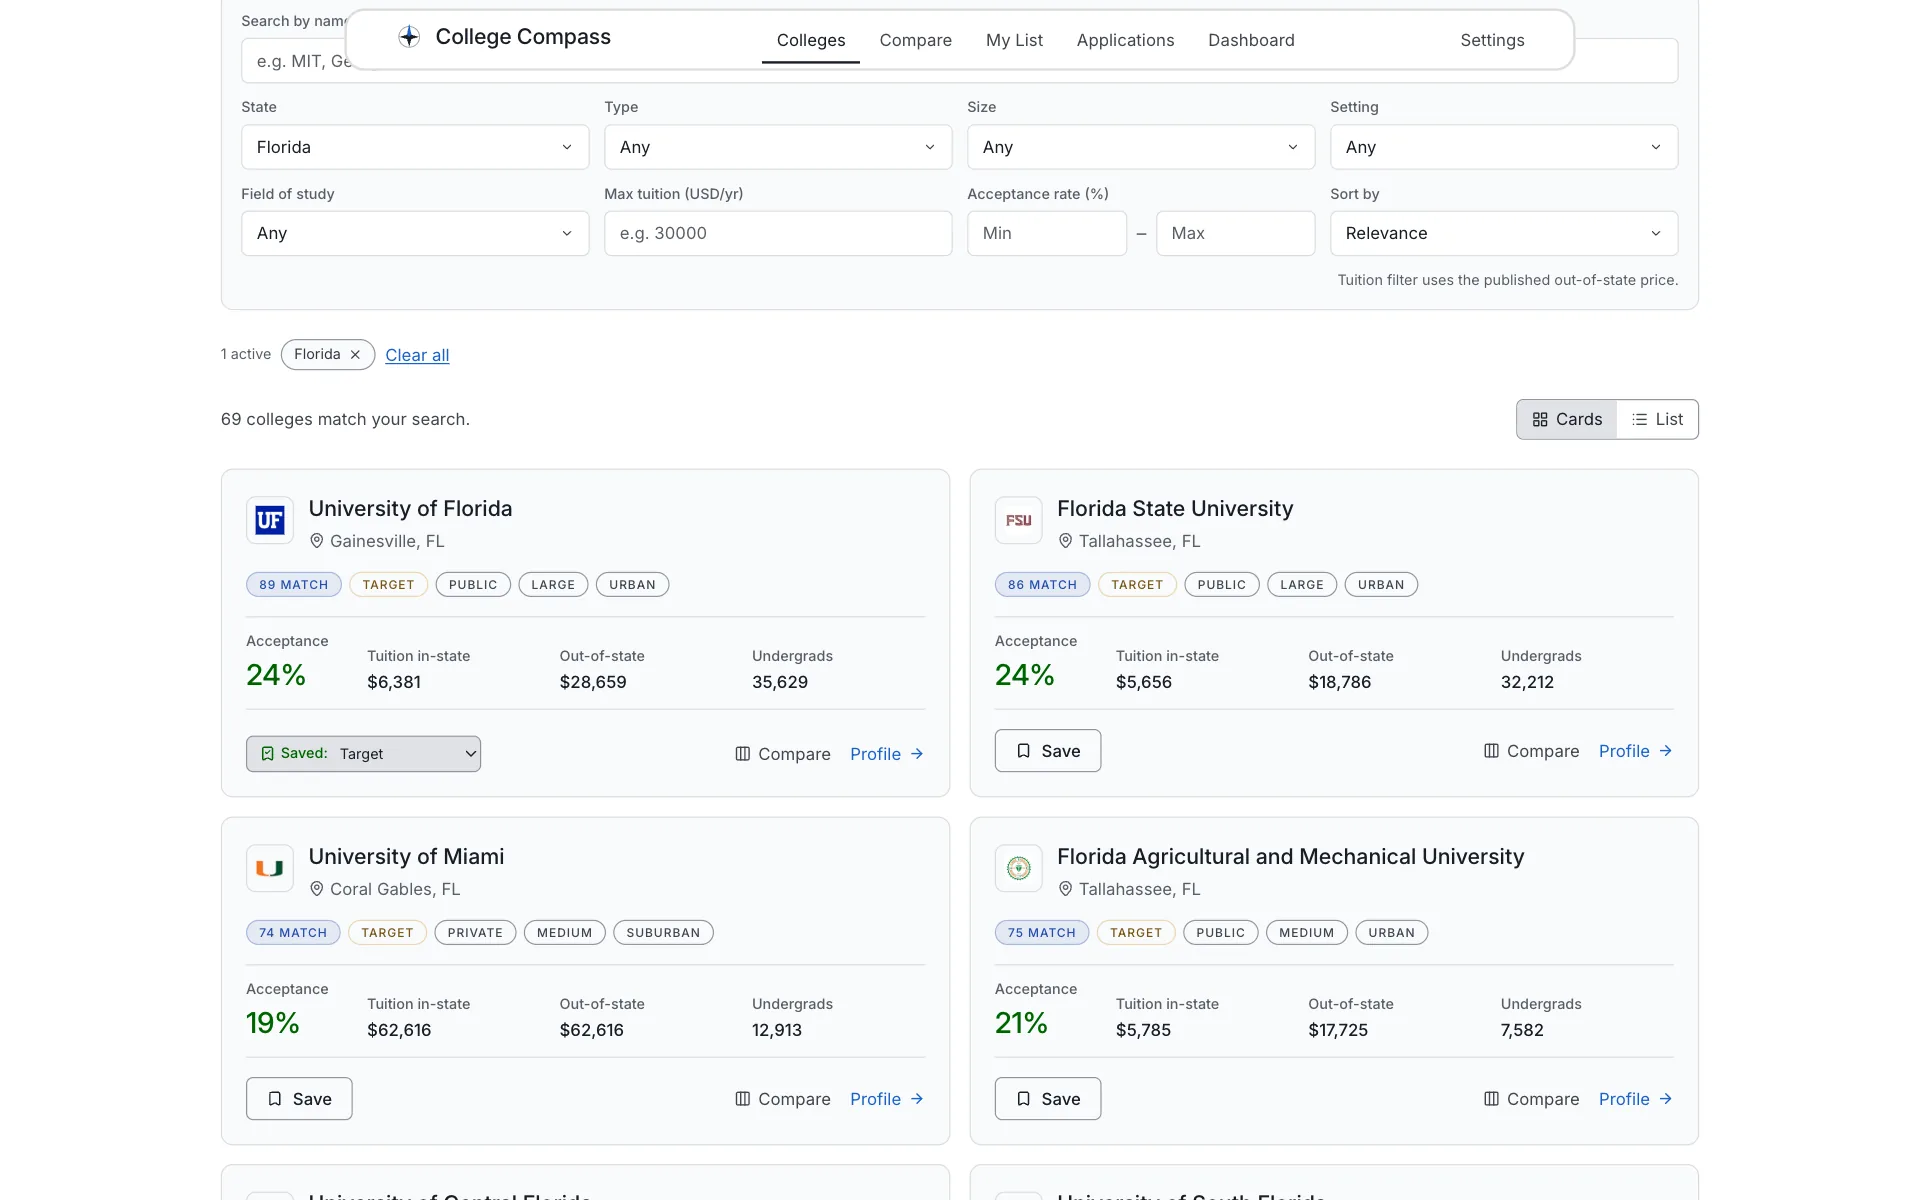The image size is (1920, 1200).
Task: Save University of Miami
Action: (299, 1099)
